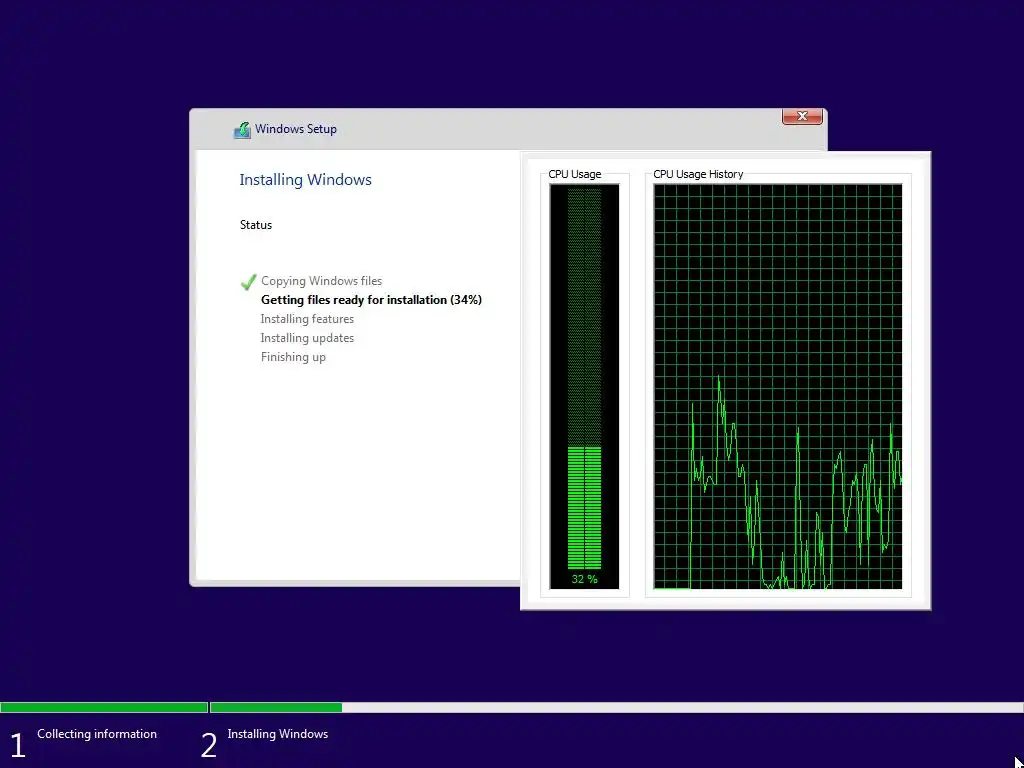Click the 32 % CPU usage value
Screen dimensions: 1024x768
pos(584,579)
